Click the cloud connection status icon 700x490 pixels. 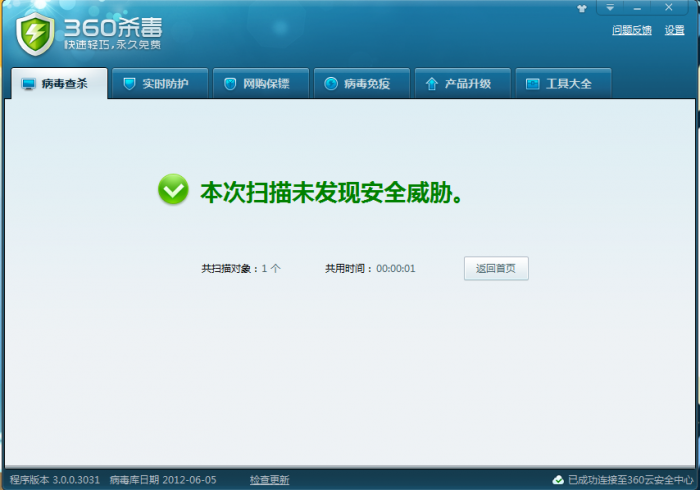point(558,480)
